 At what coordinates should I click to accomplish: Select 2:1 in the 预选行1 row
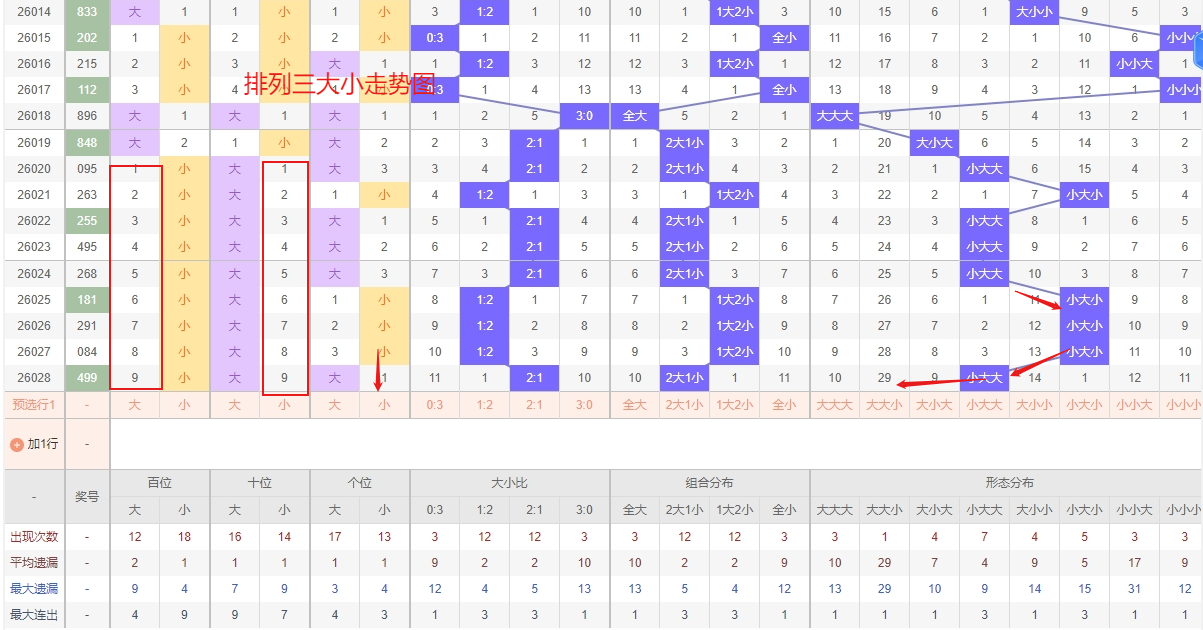tap(534, 405)
